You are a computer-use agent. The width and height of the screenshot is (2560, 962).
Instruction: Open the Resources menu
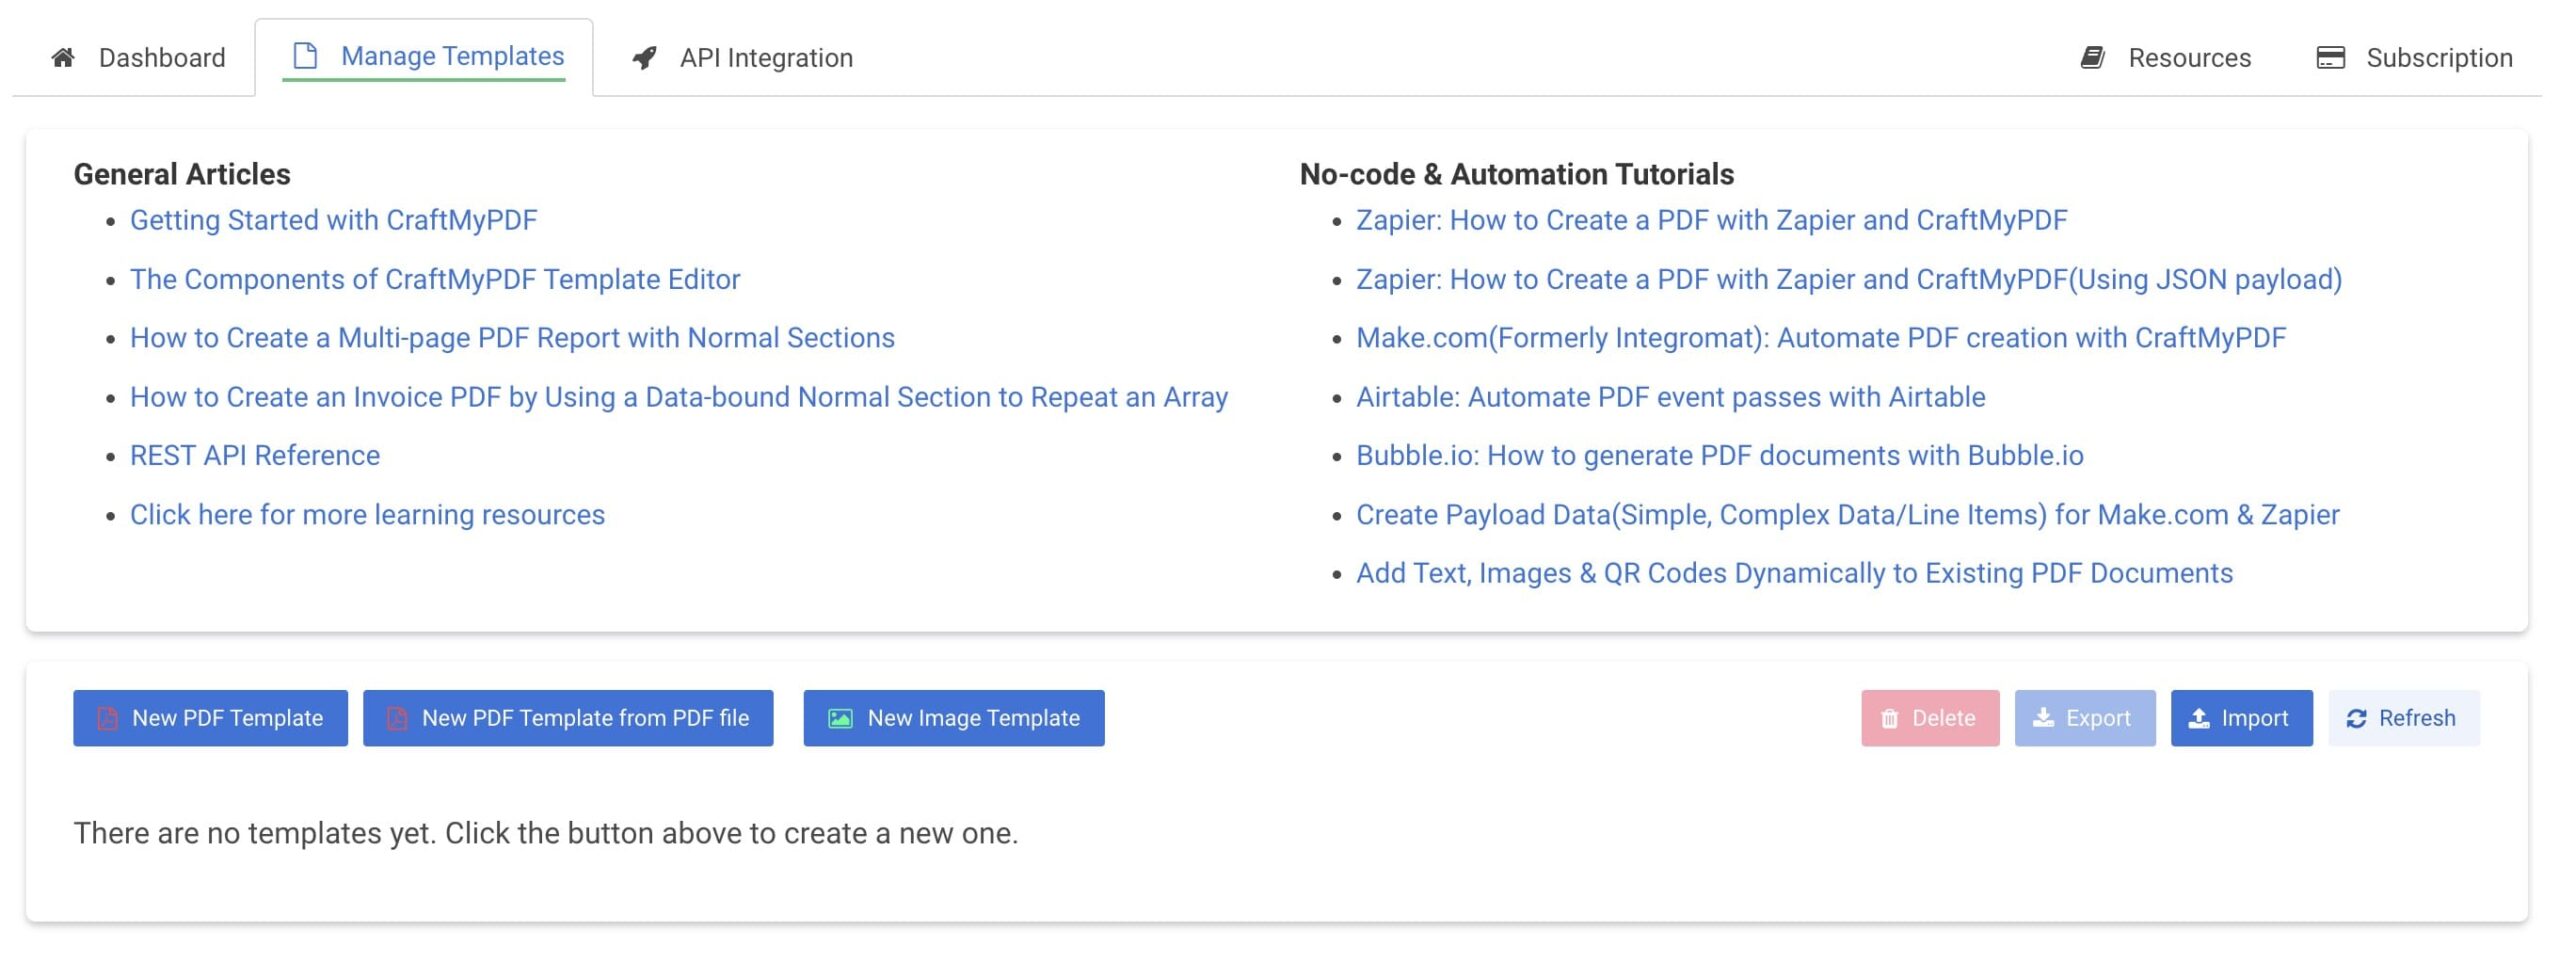point(2165,57)
